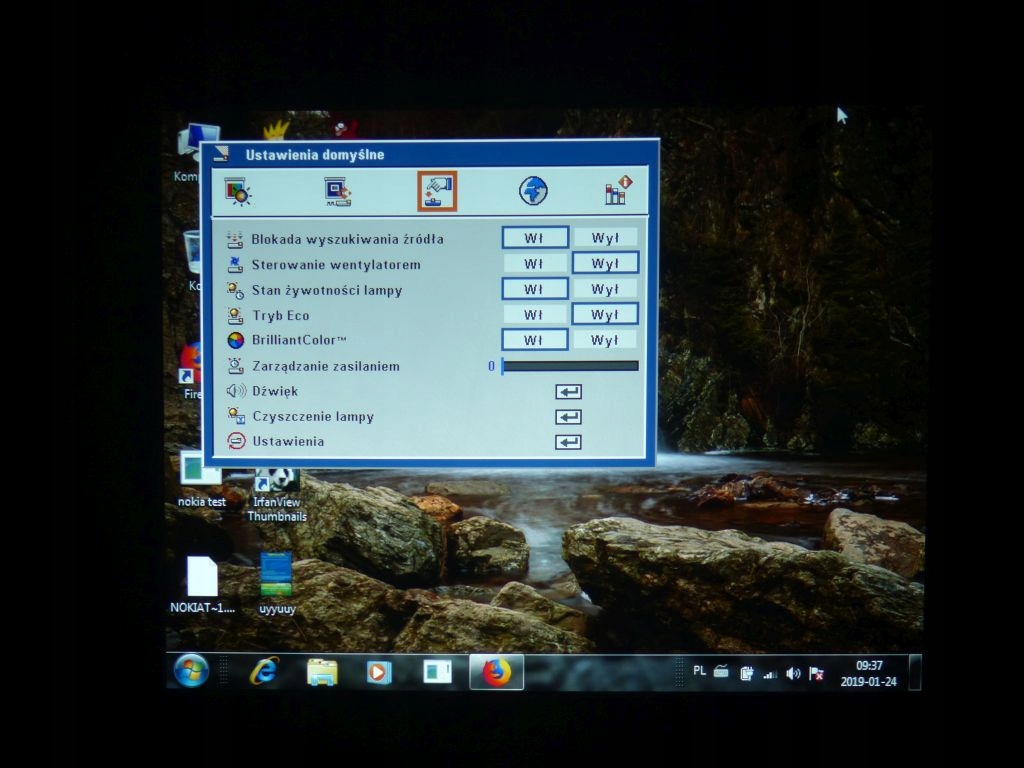Viewport: 1024px width, 768px height.
Task: Launch Firefox from the taskbar
Action: click(497, 672)
